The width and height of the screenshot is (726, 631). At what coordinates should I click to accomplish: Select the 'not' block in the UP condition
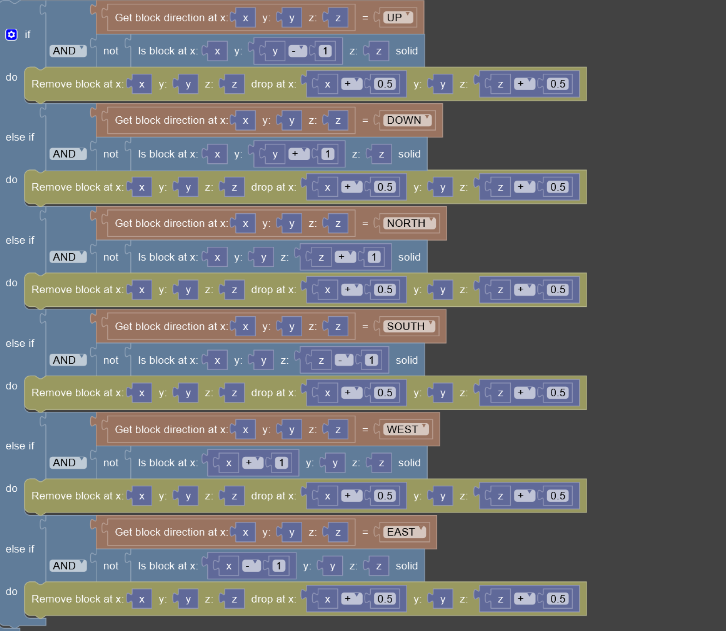(x=111, y=51)
